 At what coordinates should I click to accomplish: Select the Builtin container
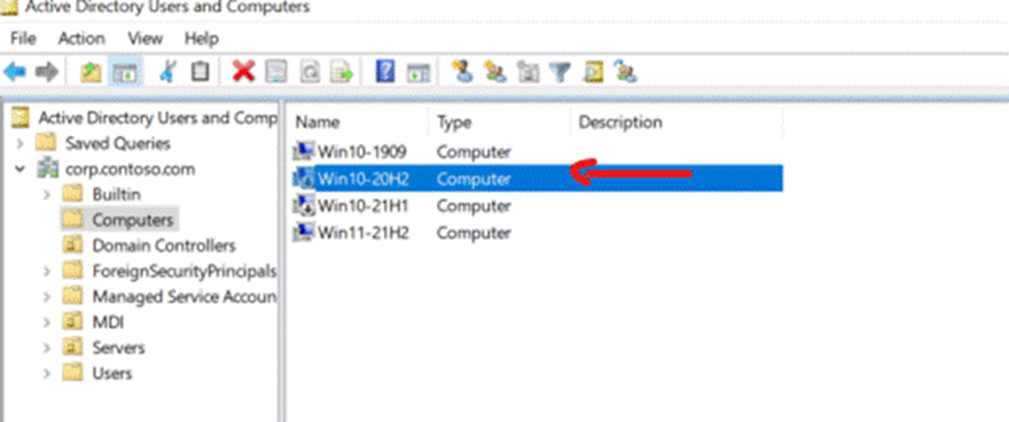click(116, 194)
